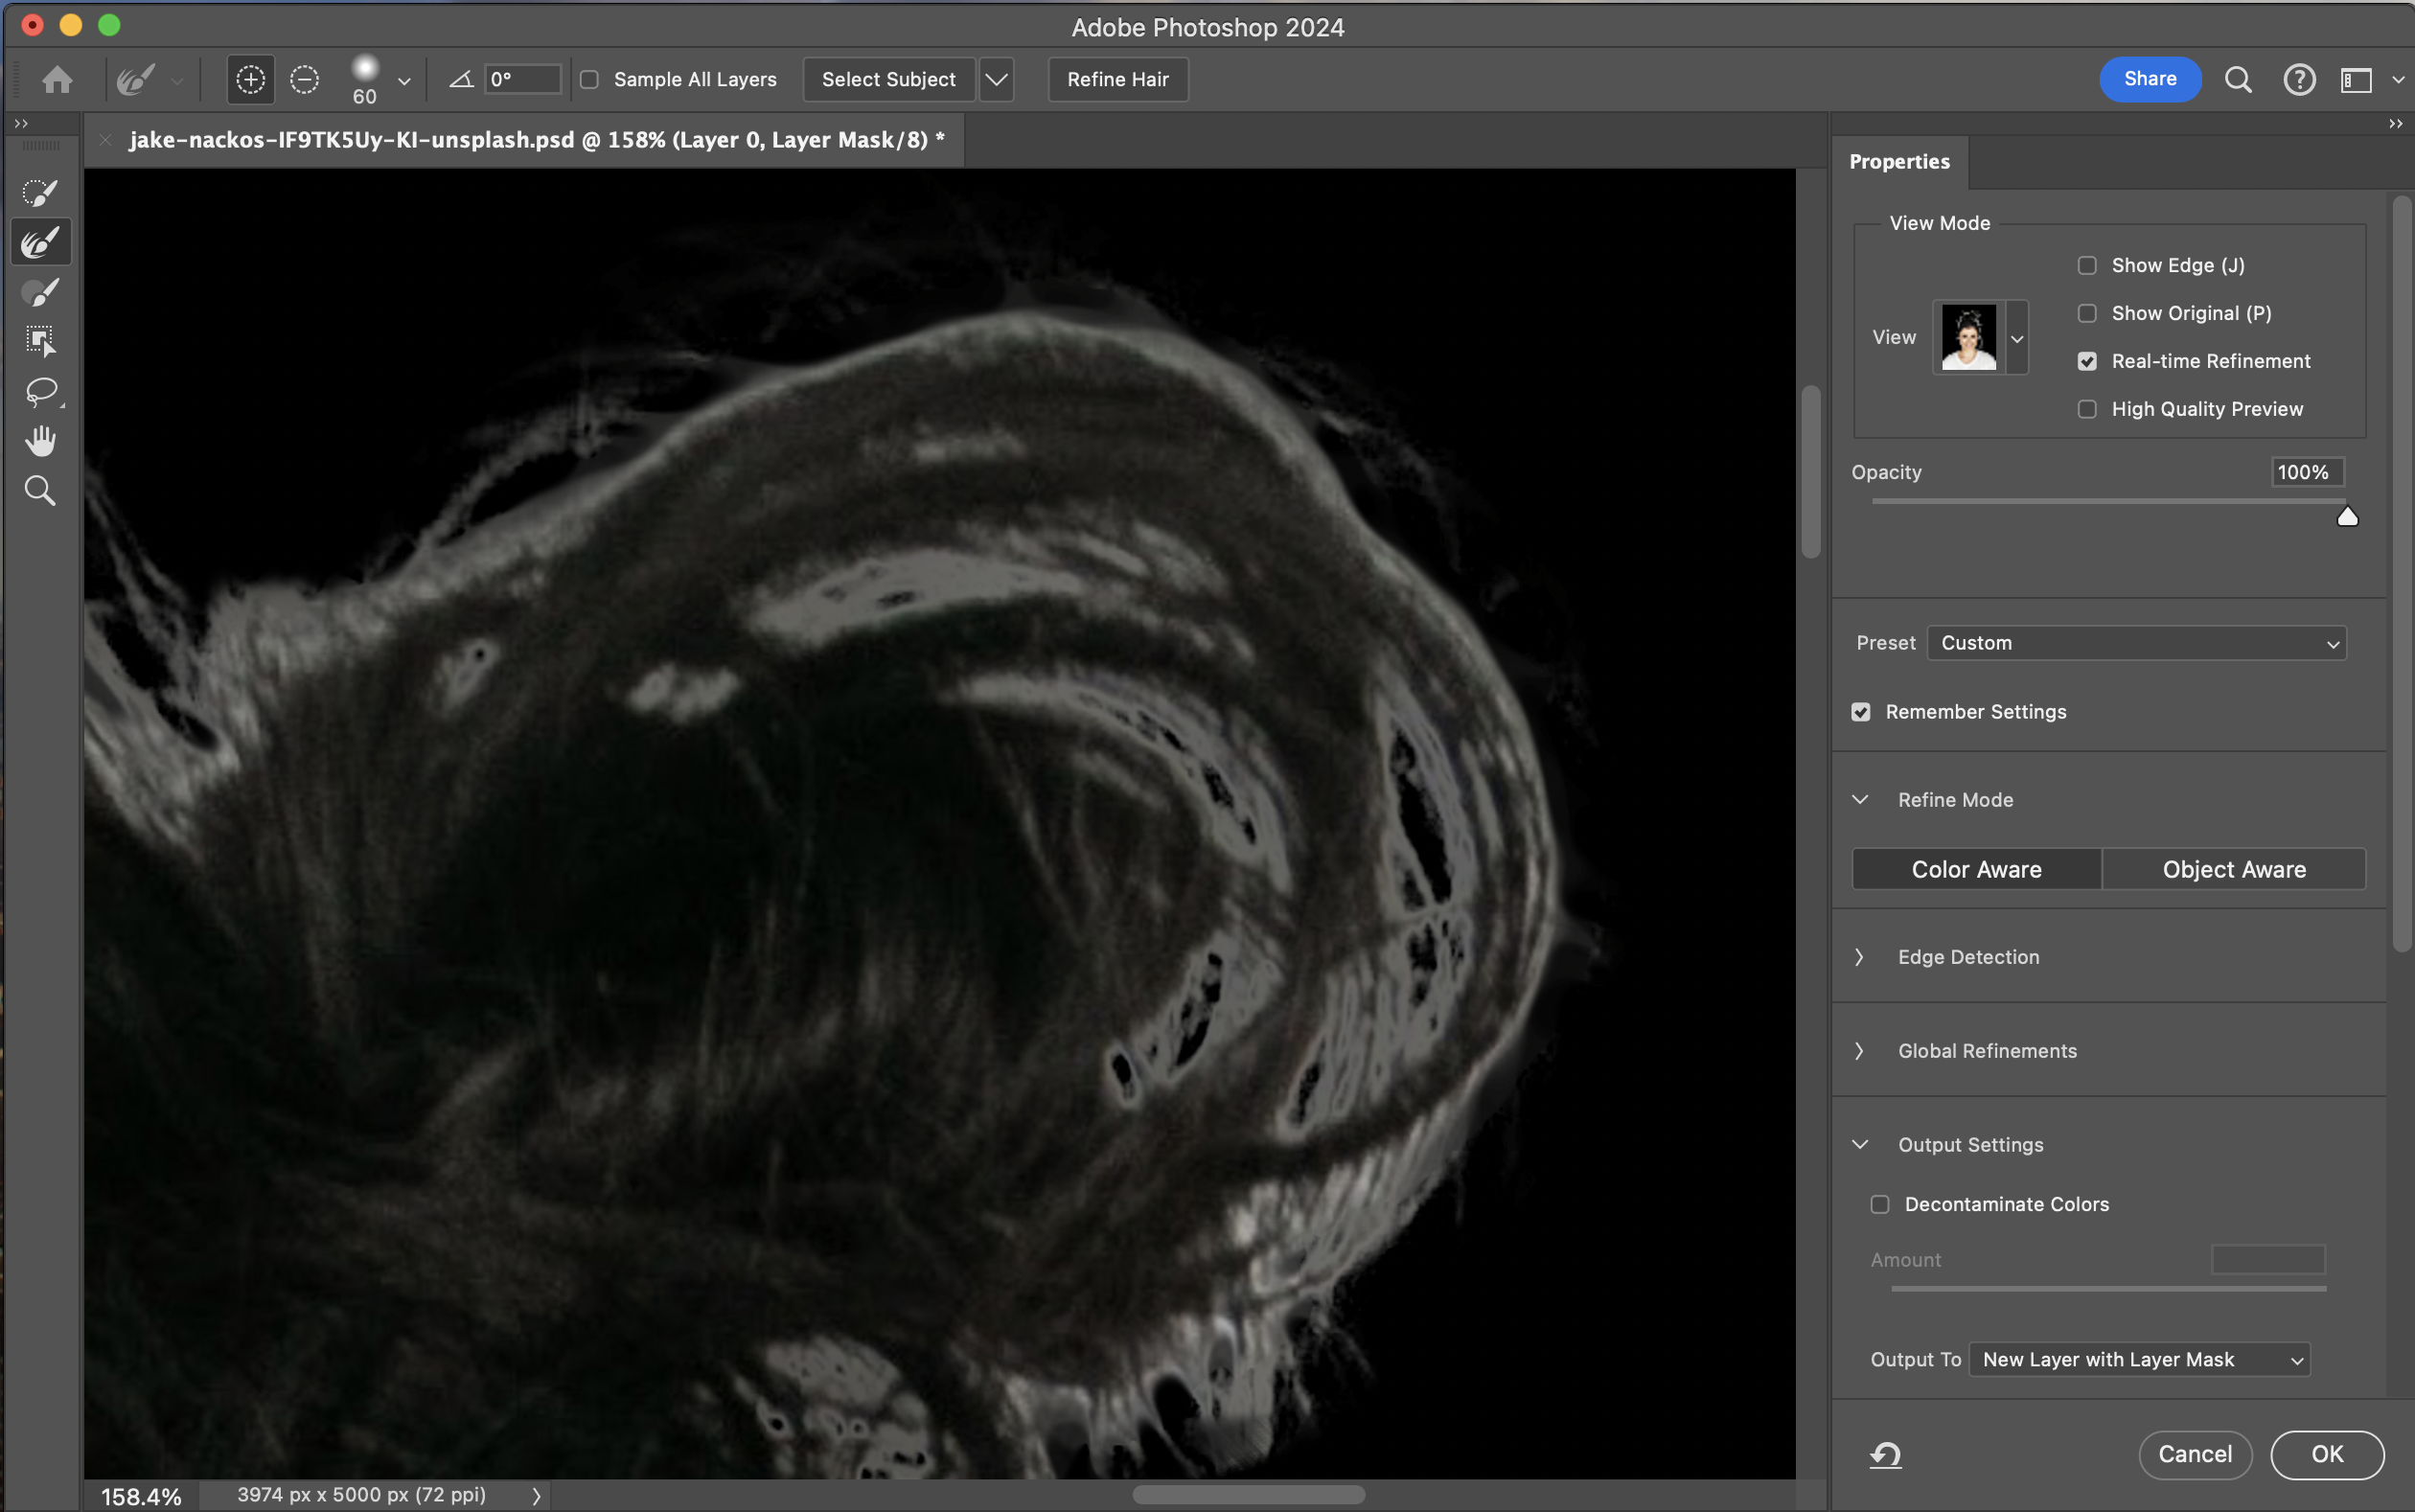Open the Preset Custom dropdown
Image resolution: width=2415 pixels, height=1512 pixels.
[x=2136, y=643]
